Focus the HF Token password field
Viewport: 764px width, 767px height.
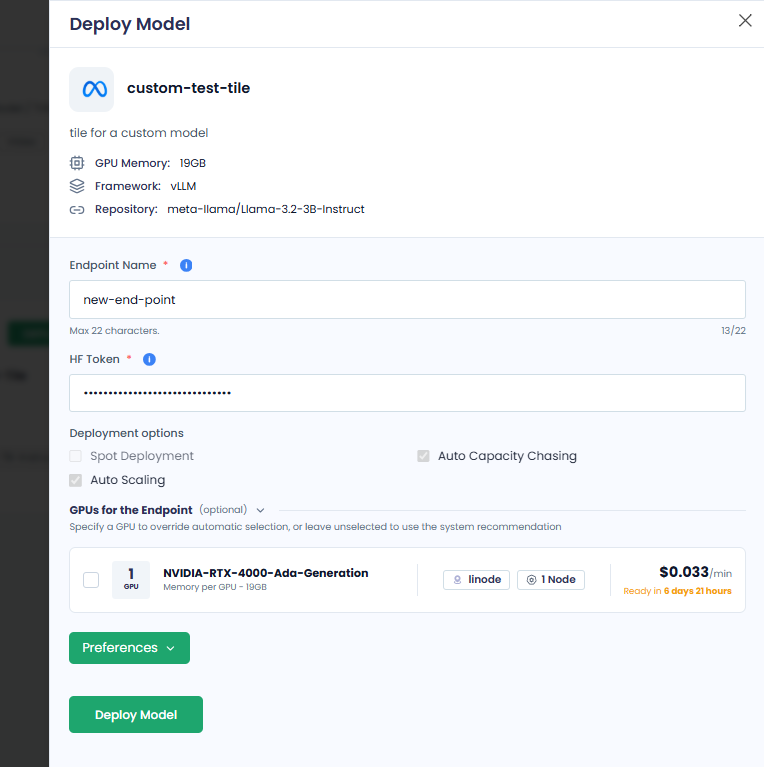(x=407, y=393)
